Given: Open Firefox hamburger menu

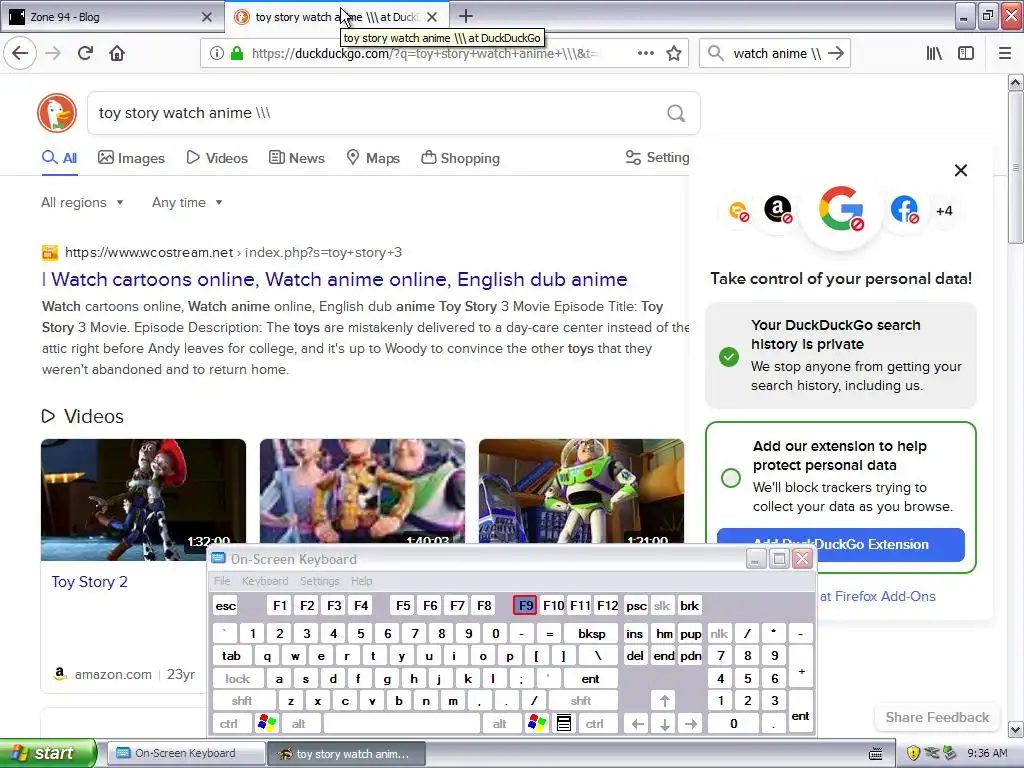Looking at the screenshot, I should coord(1004,53).
